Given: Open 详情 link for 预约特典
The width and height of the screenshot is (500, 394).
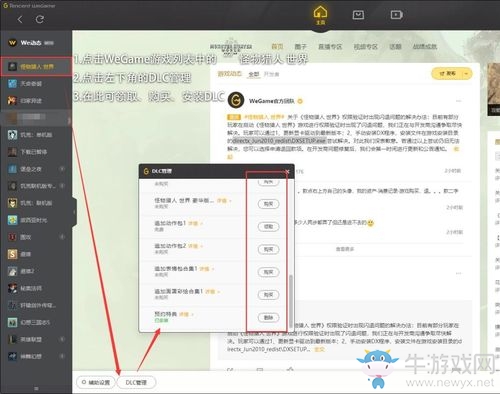Looking at the screenshot, I should 186,314.
